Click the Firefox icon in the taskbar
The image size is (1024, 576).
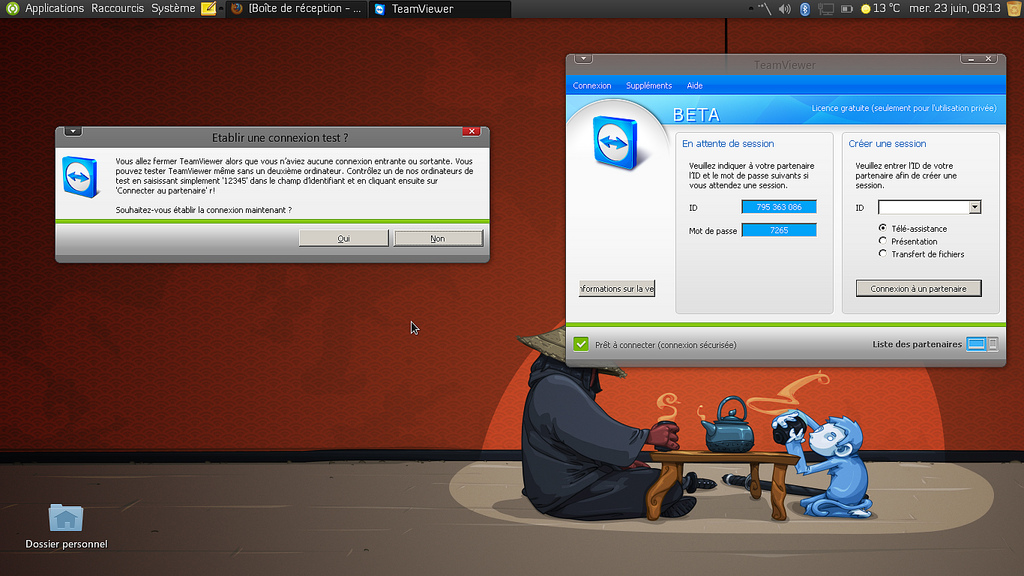pos(237,8)
